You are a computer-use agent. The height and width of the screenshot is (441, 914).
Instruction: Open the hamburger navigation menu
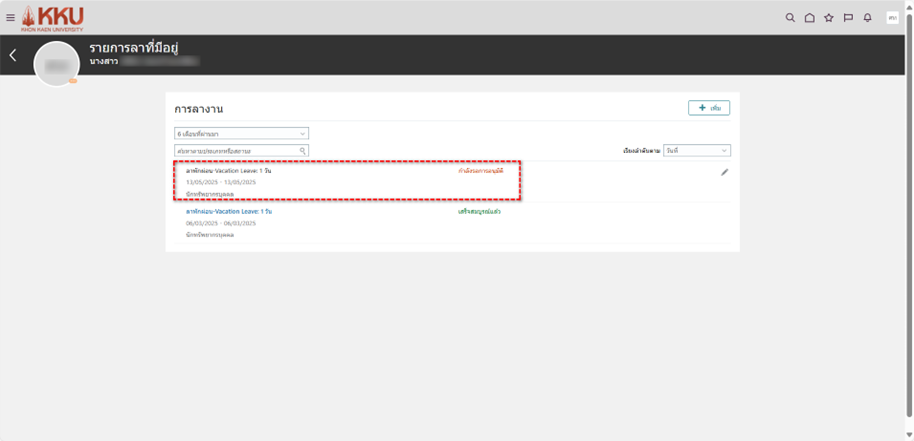pyautogui.click(x=10, y=17)
